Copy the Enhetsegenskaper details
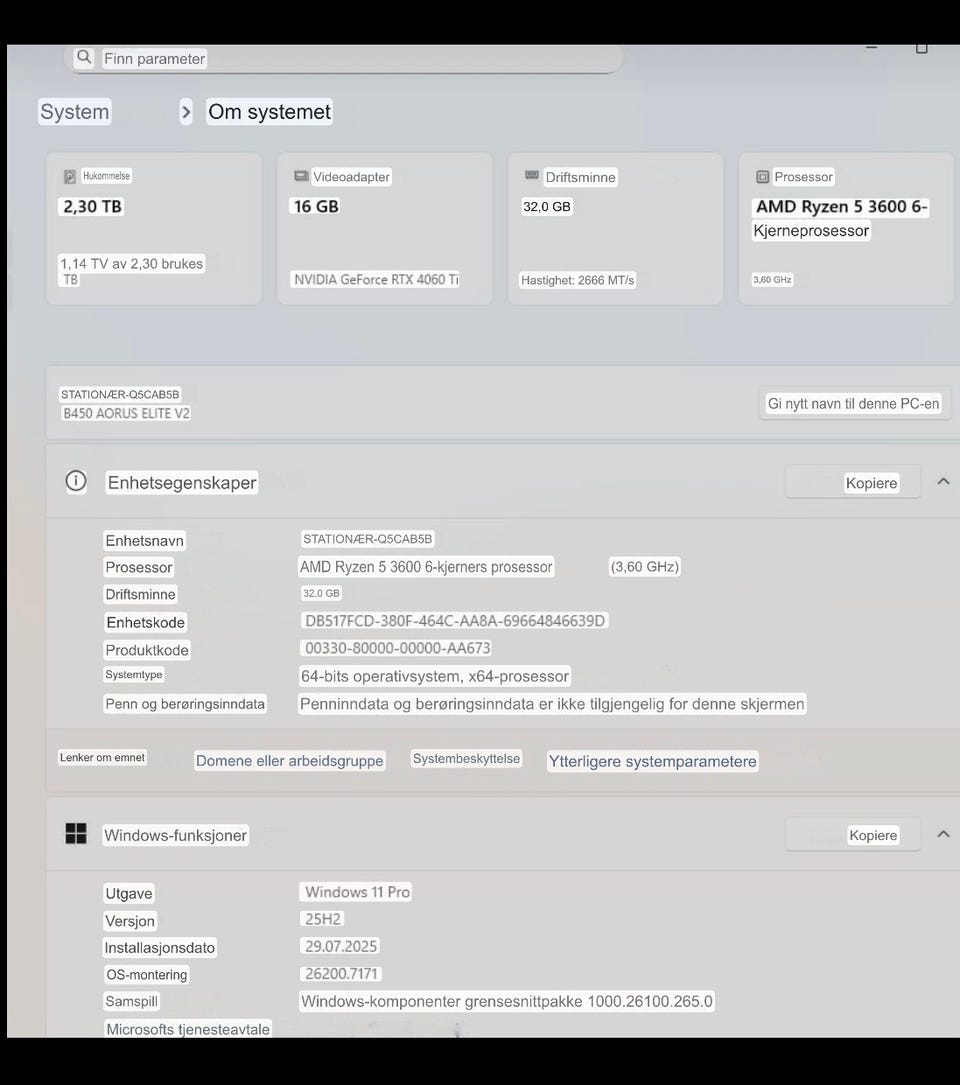The image size is (960, 1085). click(853, 482)
